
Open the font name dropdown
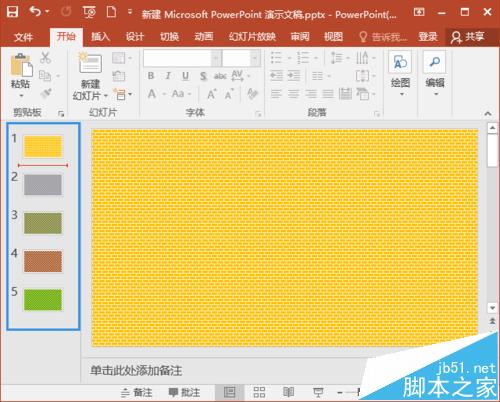(217, 58)
